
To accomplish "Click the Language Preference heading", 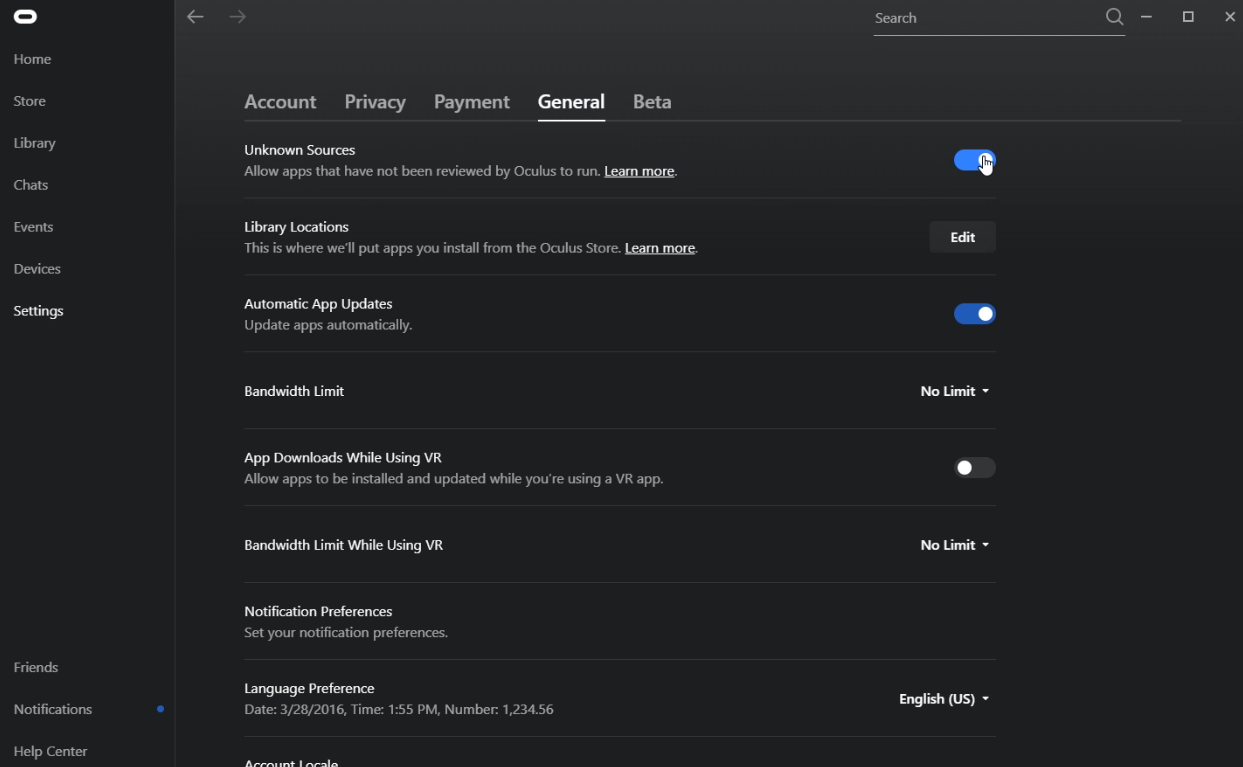I will [309, 688].
